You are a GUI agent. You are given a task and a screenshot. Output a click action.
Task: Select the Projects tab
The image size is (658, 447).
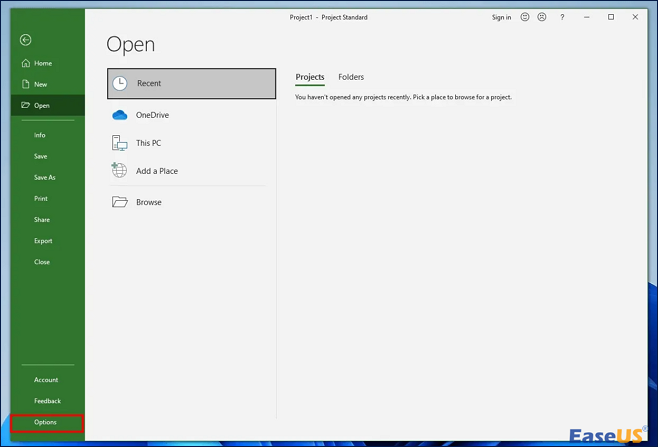click(310, 77)
